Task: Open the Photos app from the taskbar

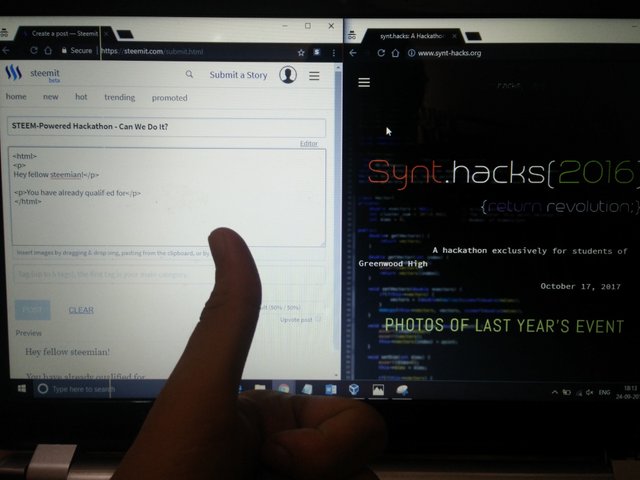Action: [378, 390]
